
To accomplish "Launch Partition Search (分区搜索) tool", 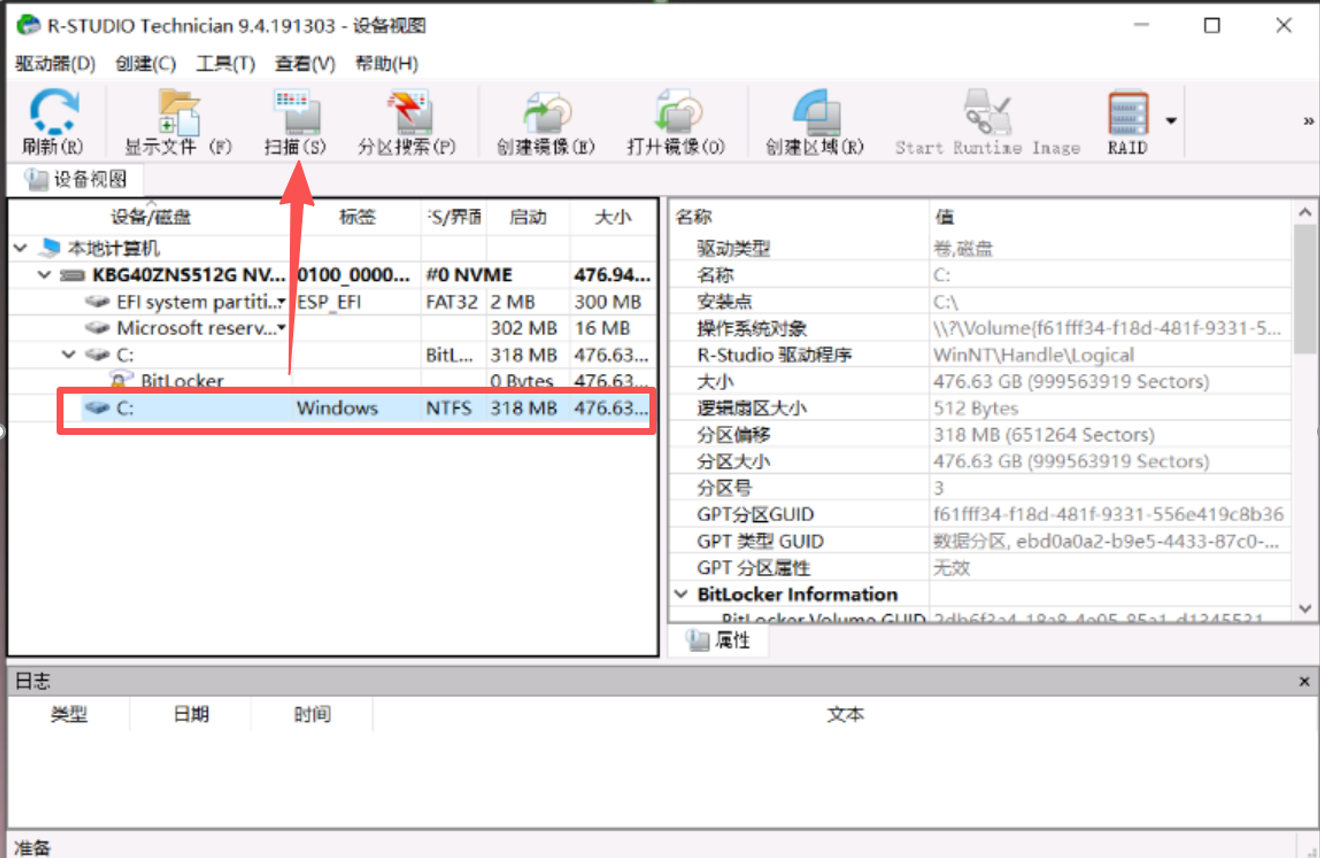I will point(407,121).
